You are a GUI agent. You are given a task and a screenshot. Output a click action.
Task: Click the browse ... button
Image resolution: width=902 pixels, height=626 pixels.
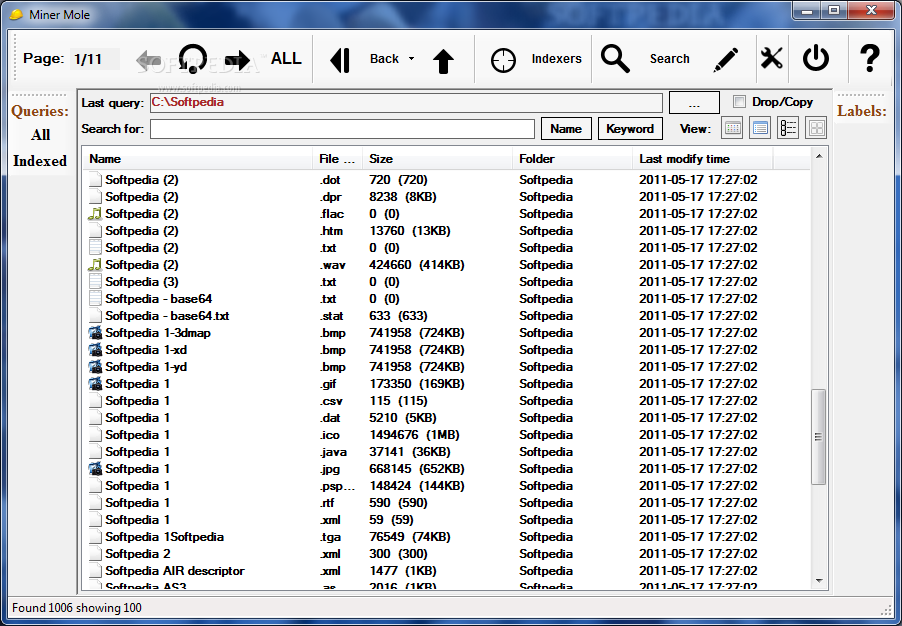point(694,103)
